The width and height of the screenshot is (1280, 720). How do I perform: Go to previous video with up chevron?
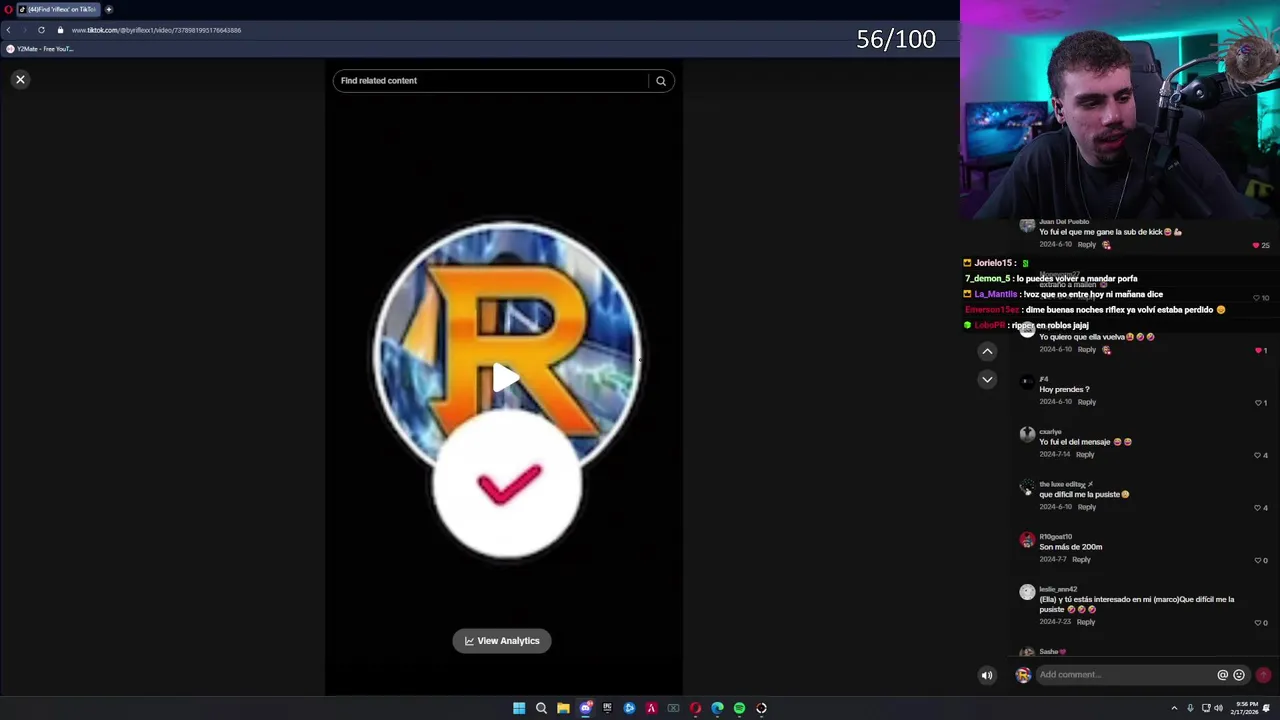(x=987, y=351)
